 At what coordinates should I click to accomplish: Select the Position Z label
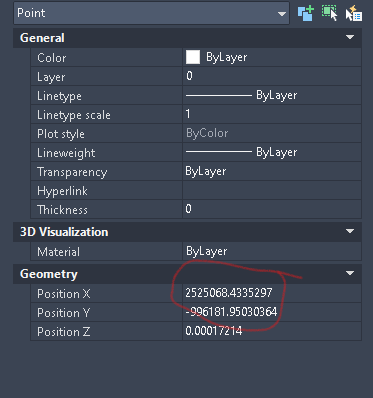point(63,332)
